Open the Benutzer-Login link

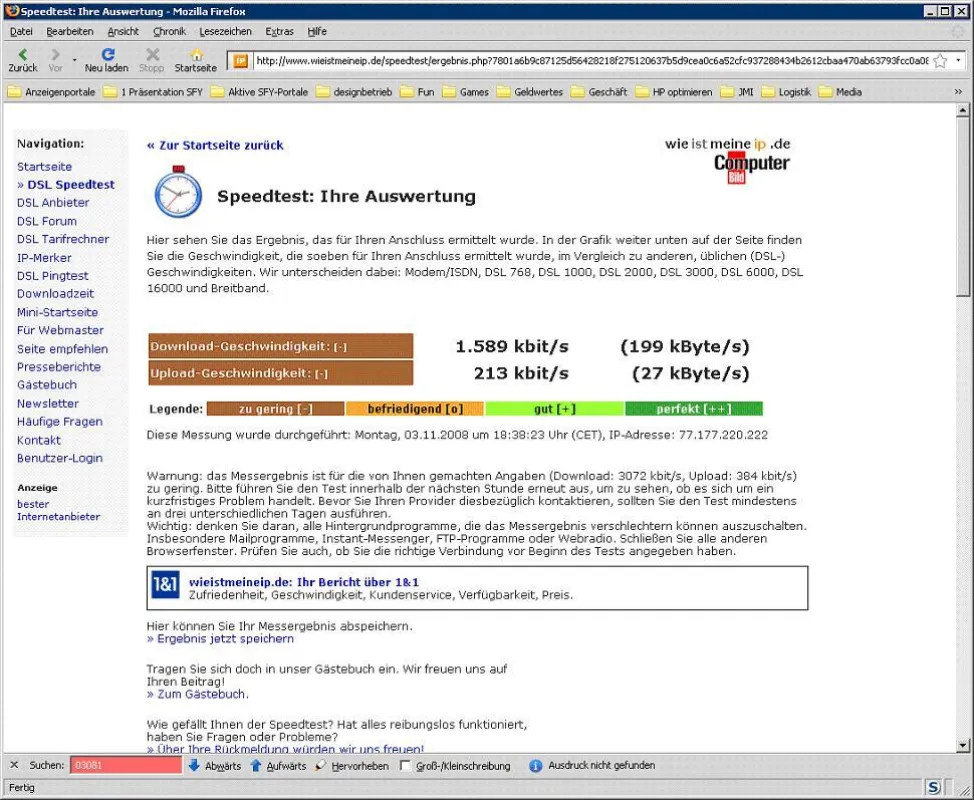(60, 458)
